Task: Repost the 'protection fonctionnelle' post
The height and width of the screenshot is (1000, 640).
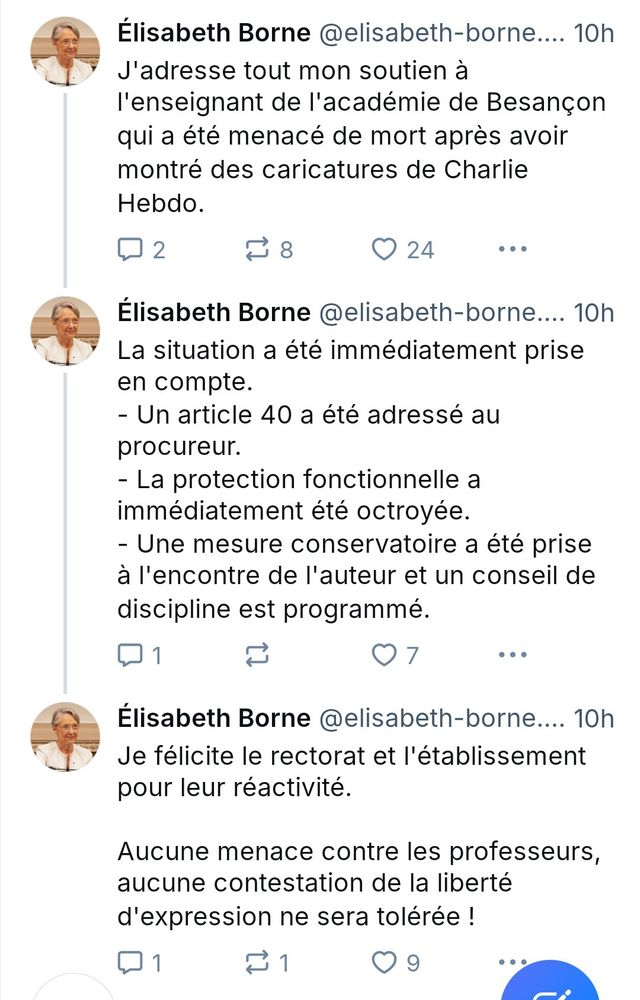Action: tap(258, 655)
